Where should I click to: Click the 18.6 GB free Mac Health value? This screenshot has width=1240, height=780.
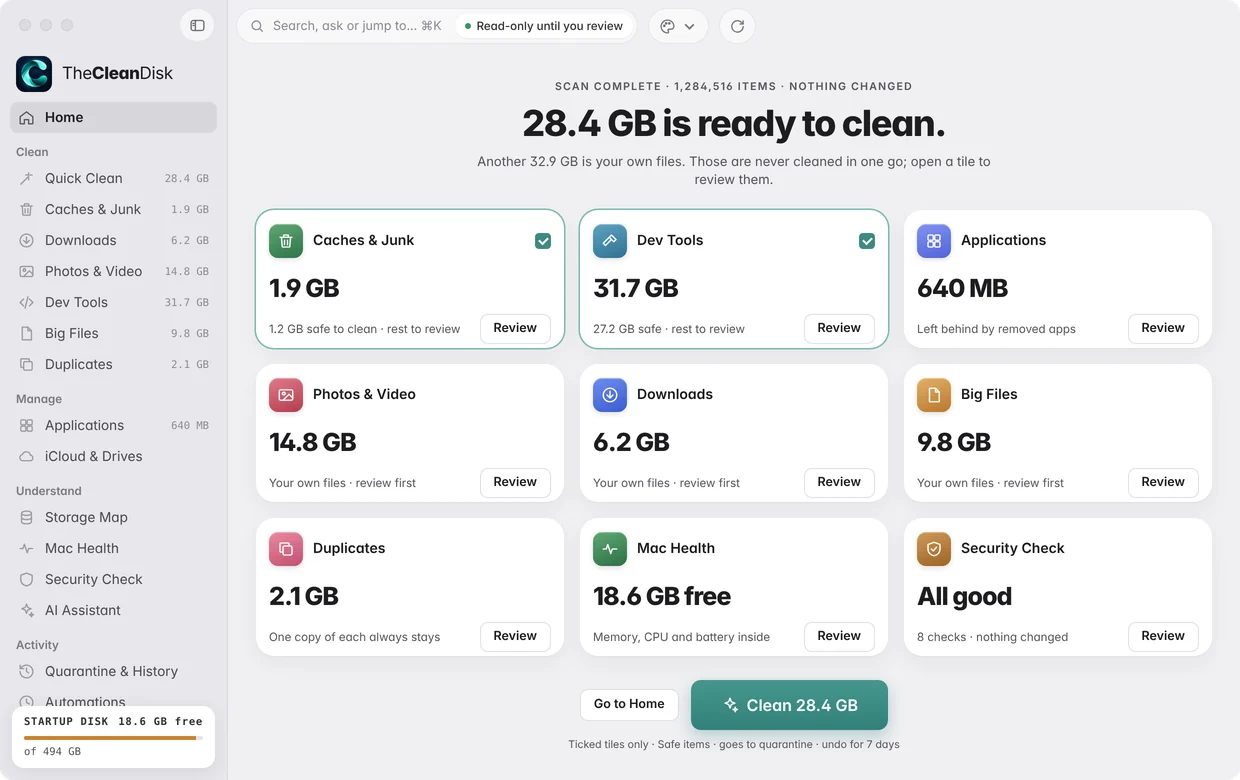662,596
